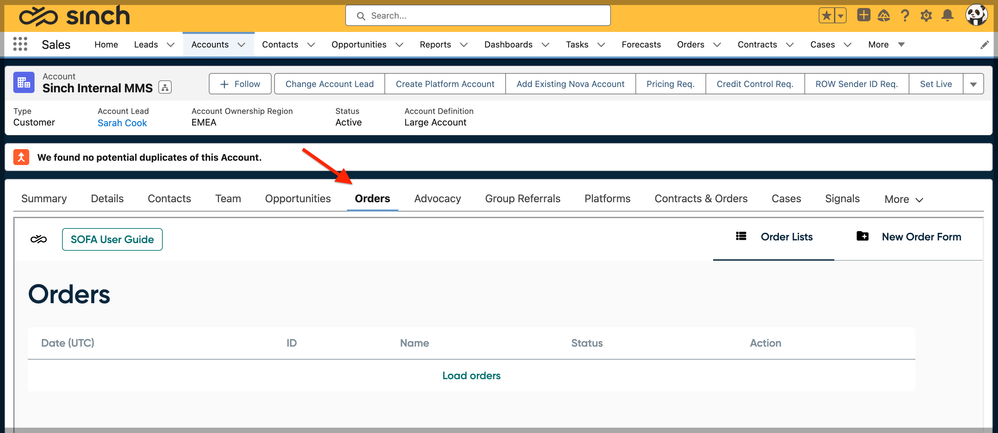Switch to the Platforms tab

point(607,199)
